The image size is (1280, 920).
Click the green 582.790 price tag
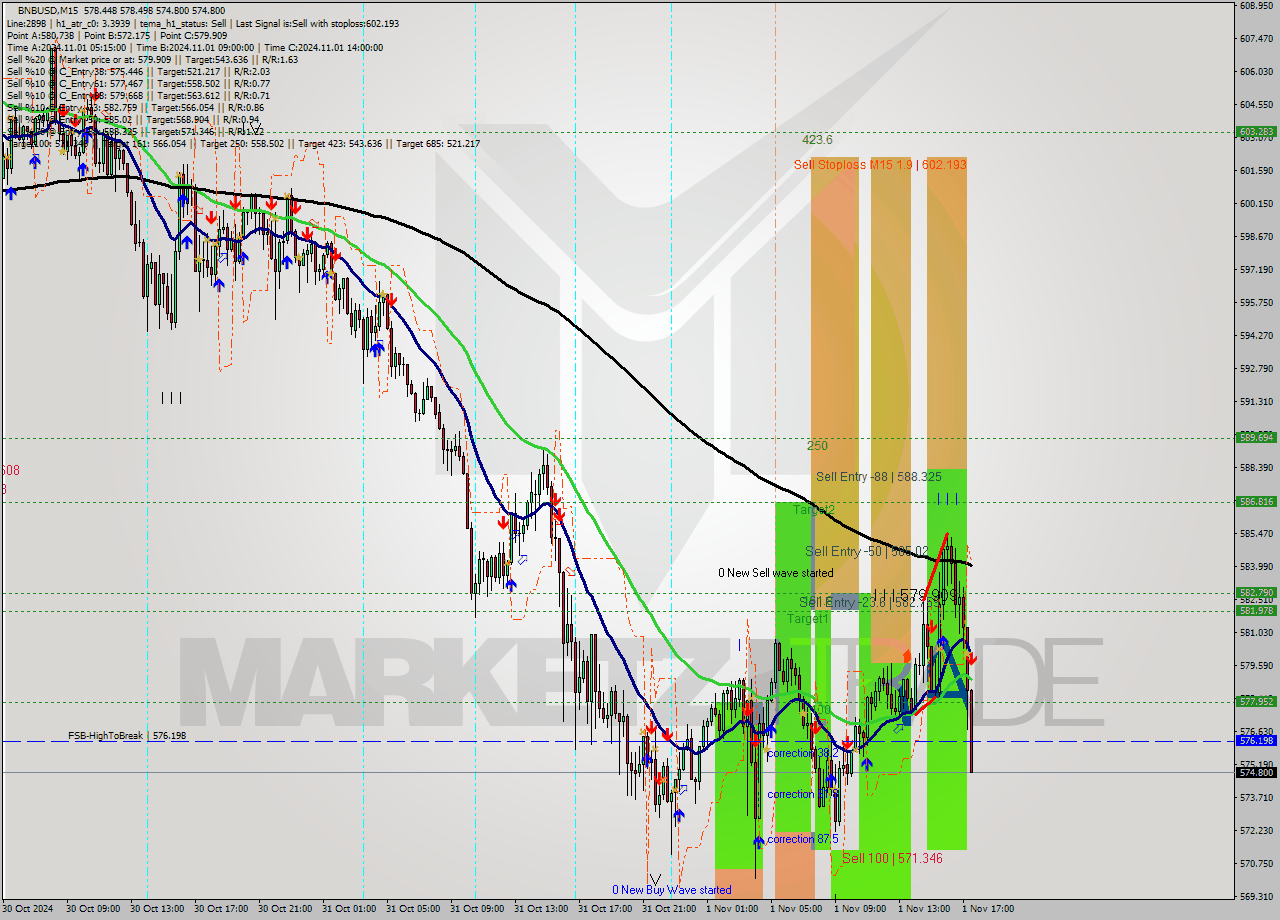point(1256,593)
